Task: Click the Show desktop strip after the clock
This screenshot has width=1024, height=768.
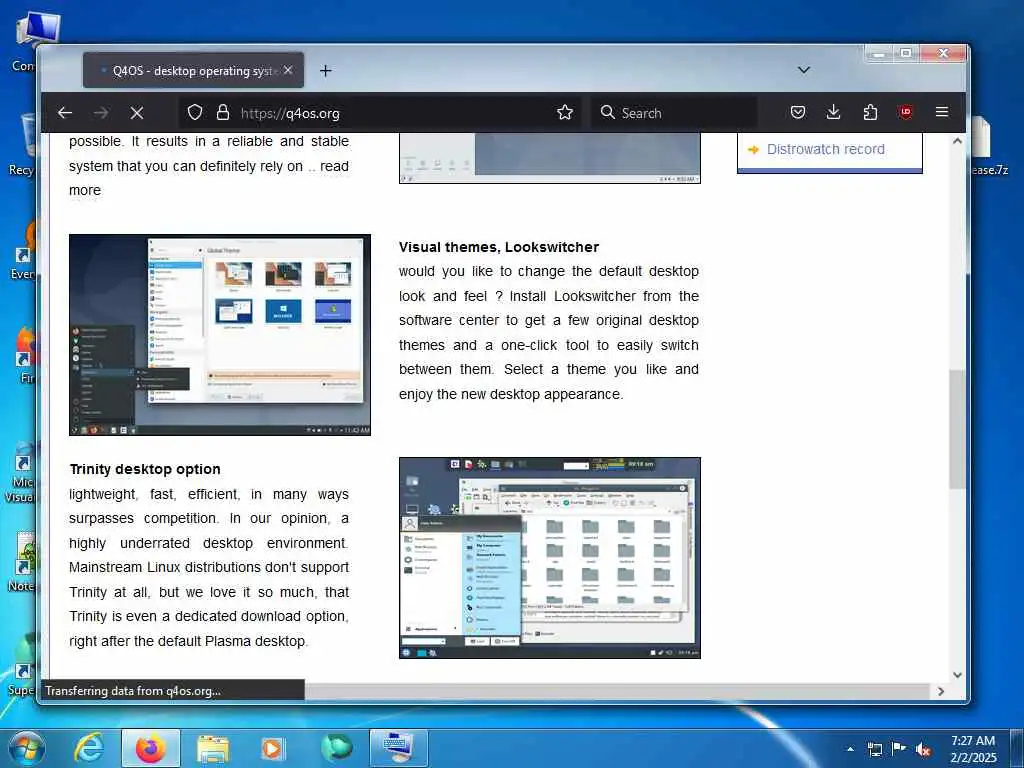Action: click(1016, 749)
